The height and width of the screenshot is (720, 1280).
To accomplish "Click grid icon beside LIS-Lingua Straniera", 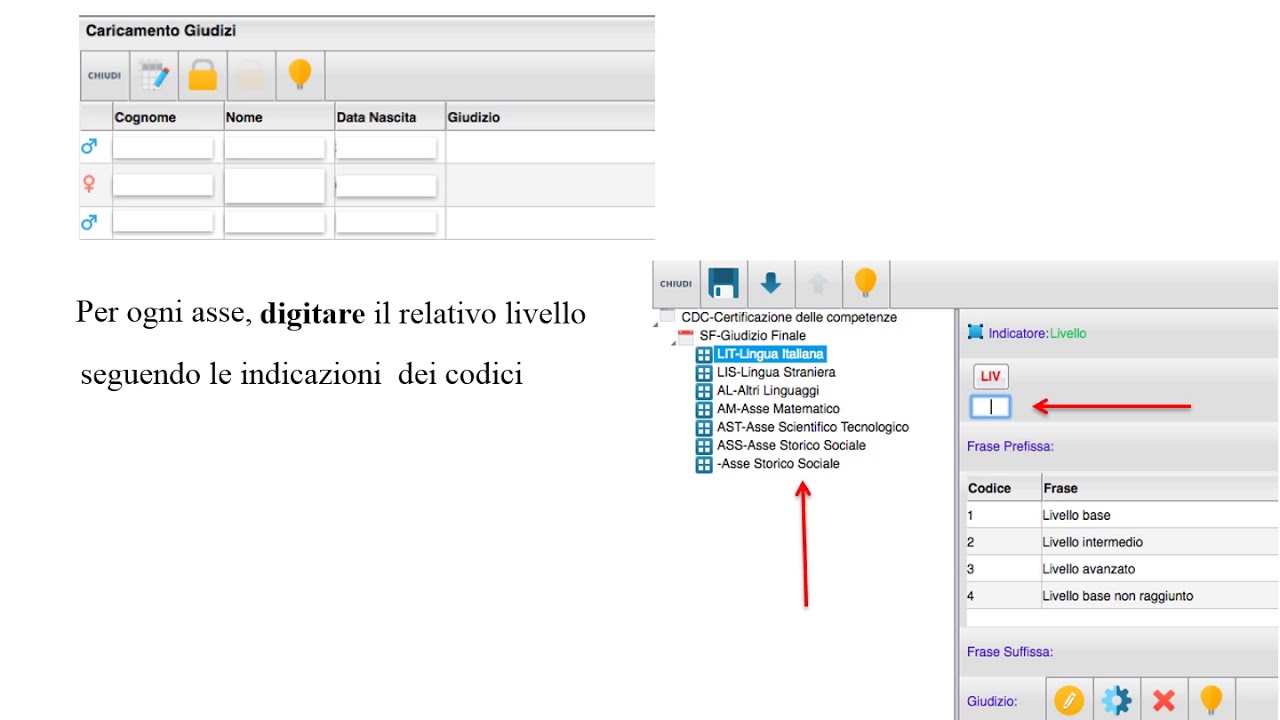I will coord(704,373).
